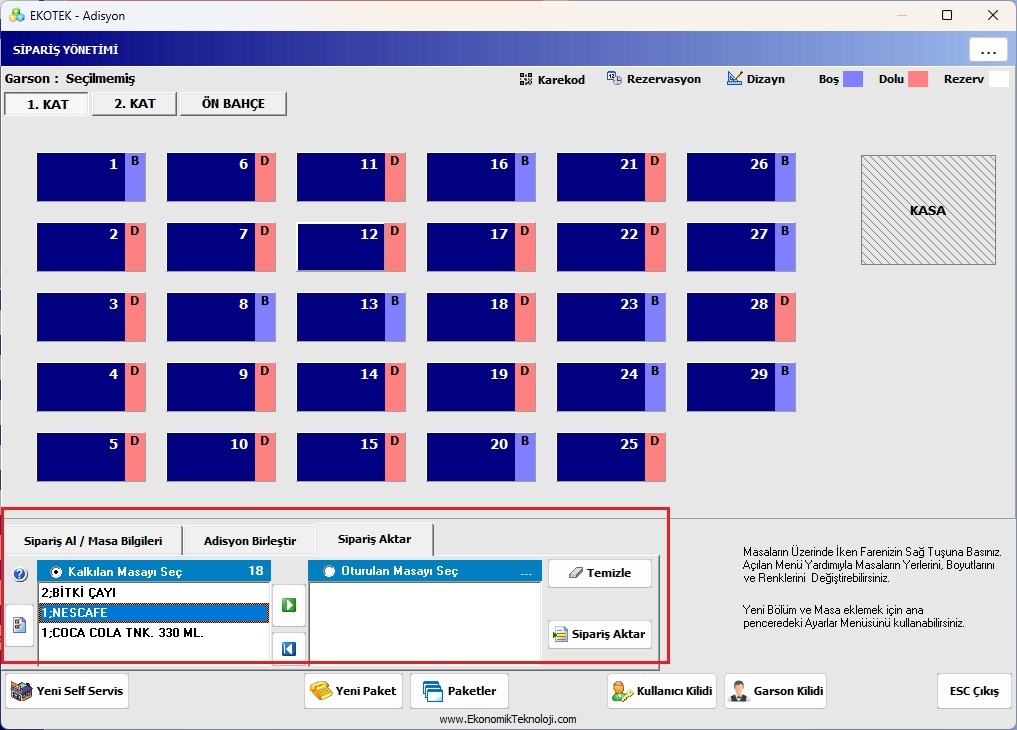Screen dimensions: 1017x730
Task: Clear the transfer lists with Temizle
Action: click(x=600, y=573)
